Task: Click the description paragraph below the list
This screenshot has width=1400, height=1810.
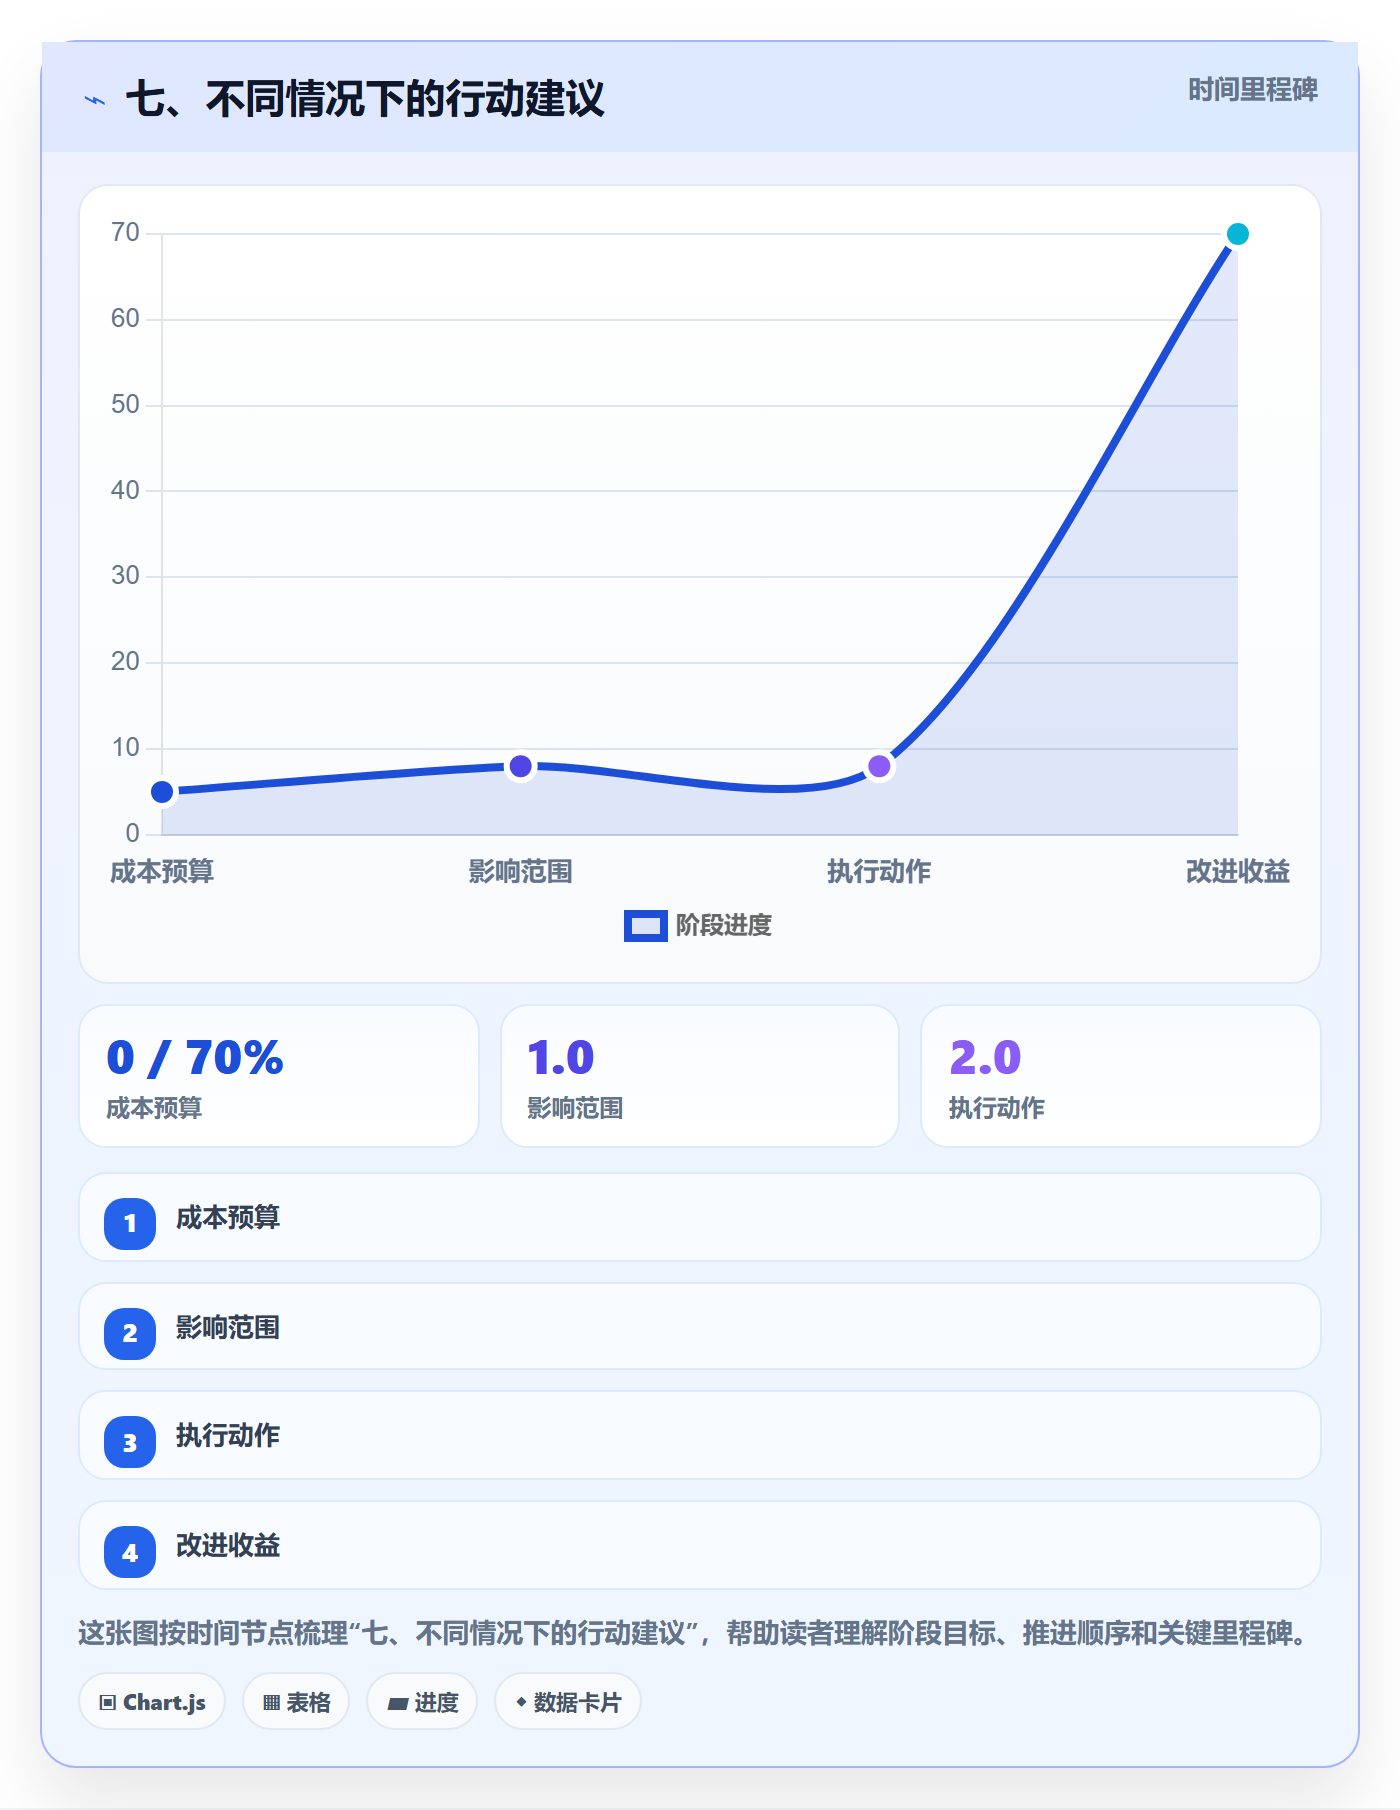Action: (694, 1634)
